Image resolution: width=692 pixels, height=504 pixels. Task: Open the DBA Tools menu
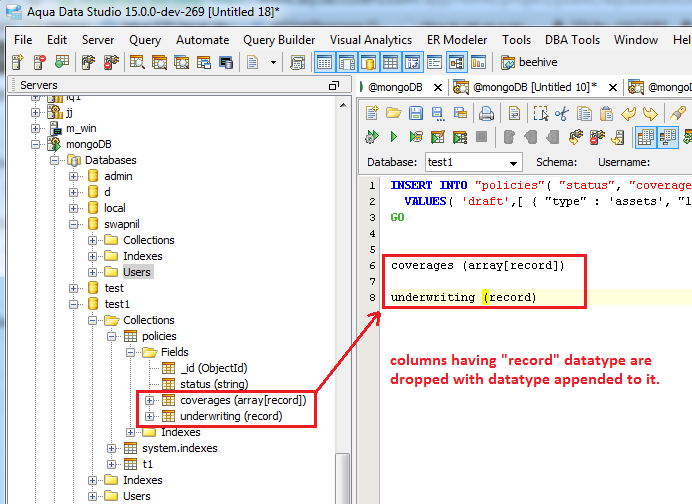(x=572, y=40)
